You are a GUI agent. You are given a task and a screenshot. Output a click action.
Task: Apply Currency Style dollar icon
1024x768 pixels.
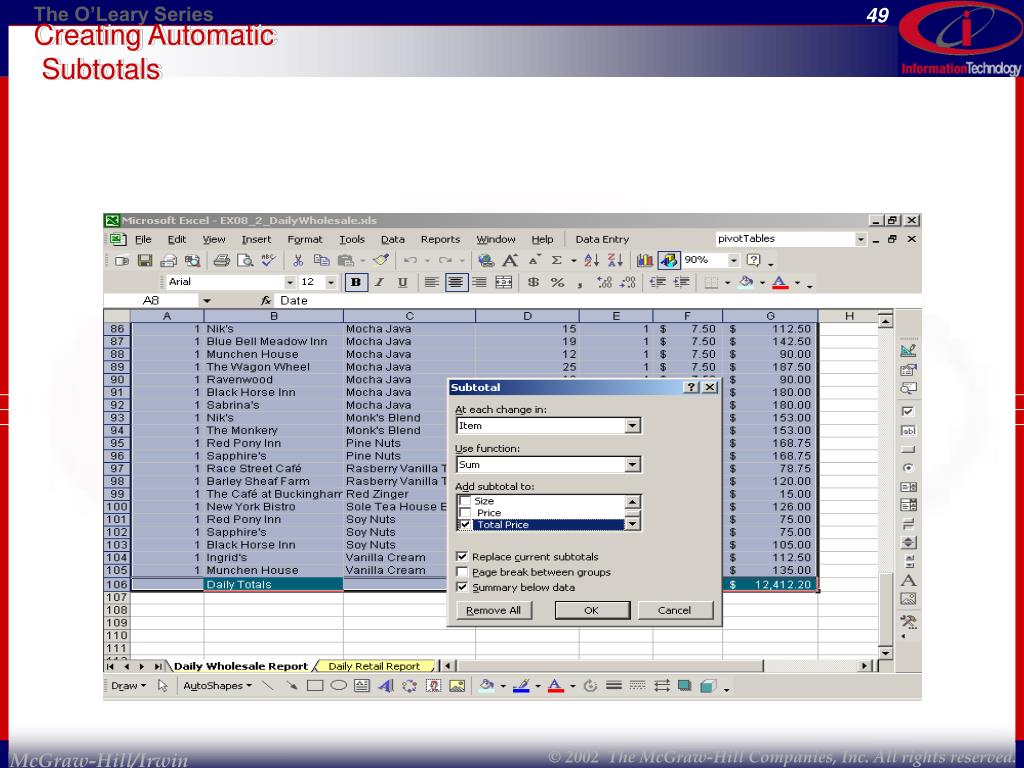(534, 282)
